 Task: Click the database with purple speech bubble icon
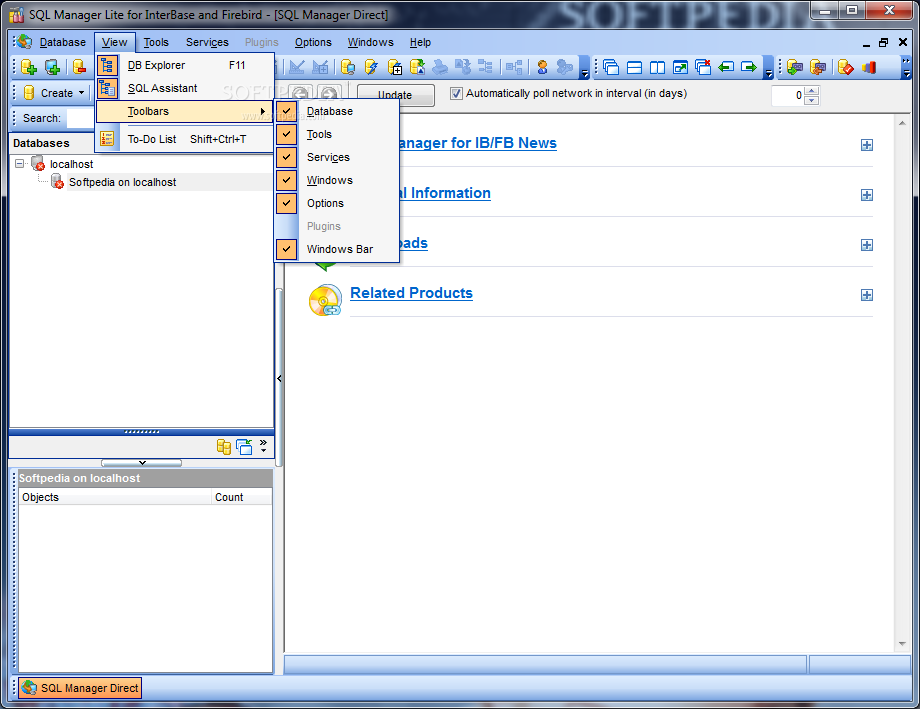coord(794,67)
